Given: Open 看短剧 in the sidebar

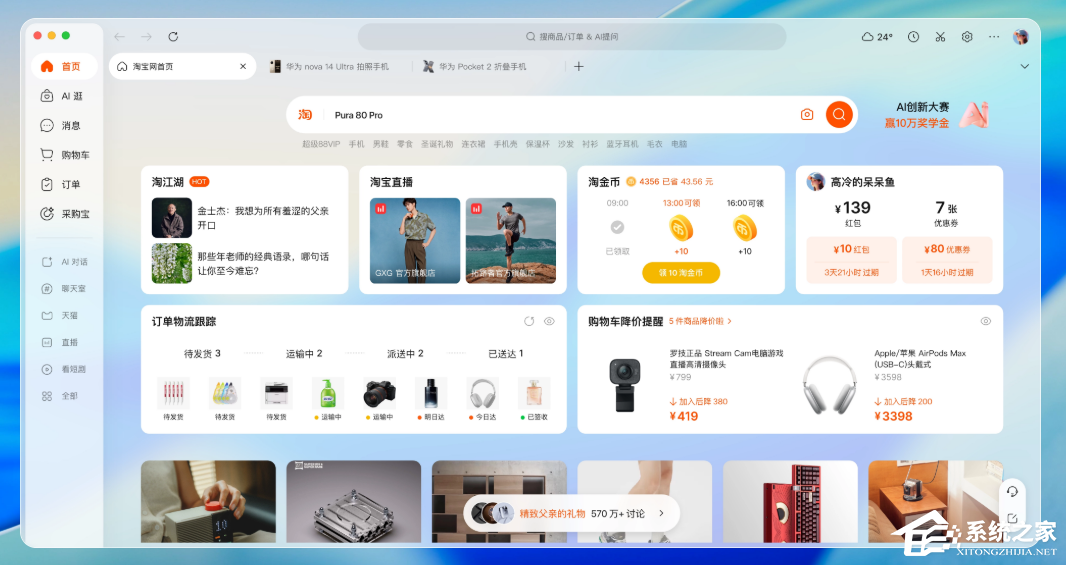Looking at the screenshot, I should pyautogui.click(x=64, y=369).
